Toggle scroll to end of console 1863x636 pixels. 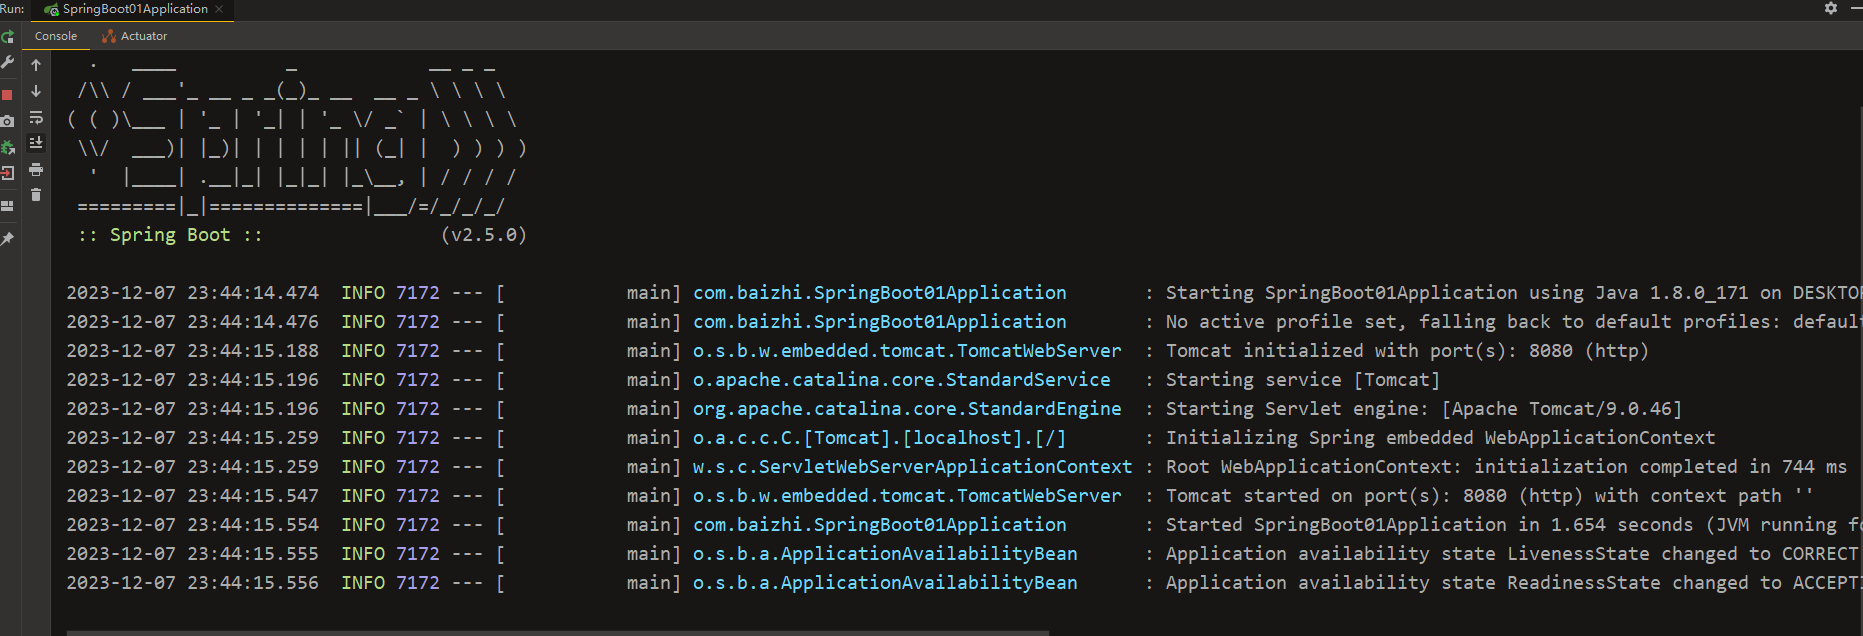pos(36,143)
